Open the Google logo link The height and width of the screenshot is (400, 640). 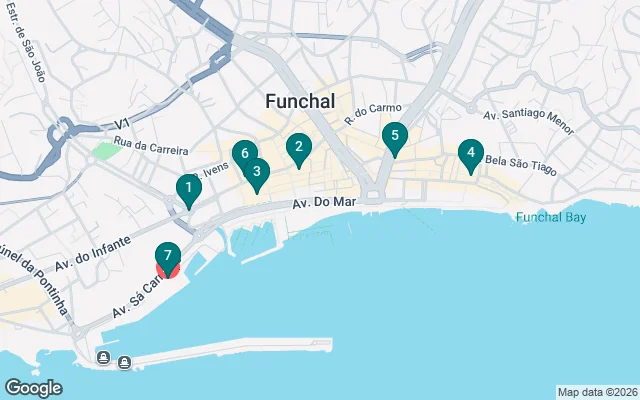[x=33, y=388]
